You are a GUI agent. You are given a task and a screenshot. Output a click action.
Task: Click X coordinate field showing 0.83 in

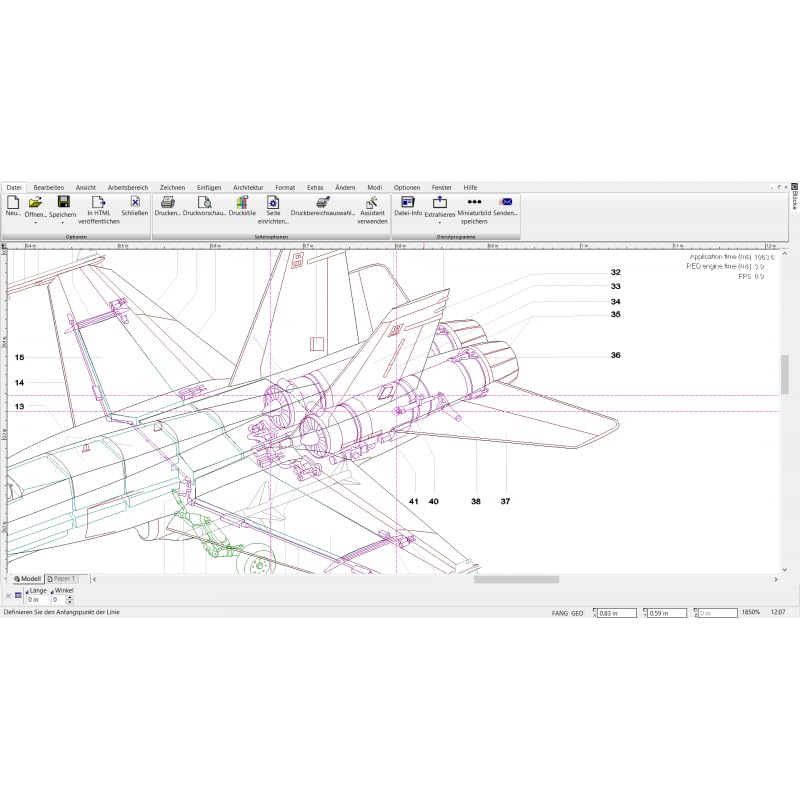(617, 613)
